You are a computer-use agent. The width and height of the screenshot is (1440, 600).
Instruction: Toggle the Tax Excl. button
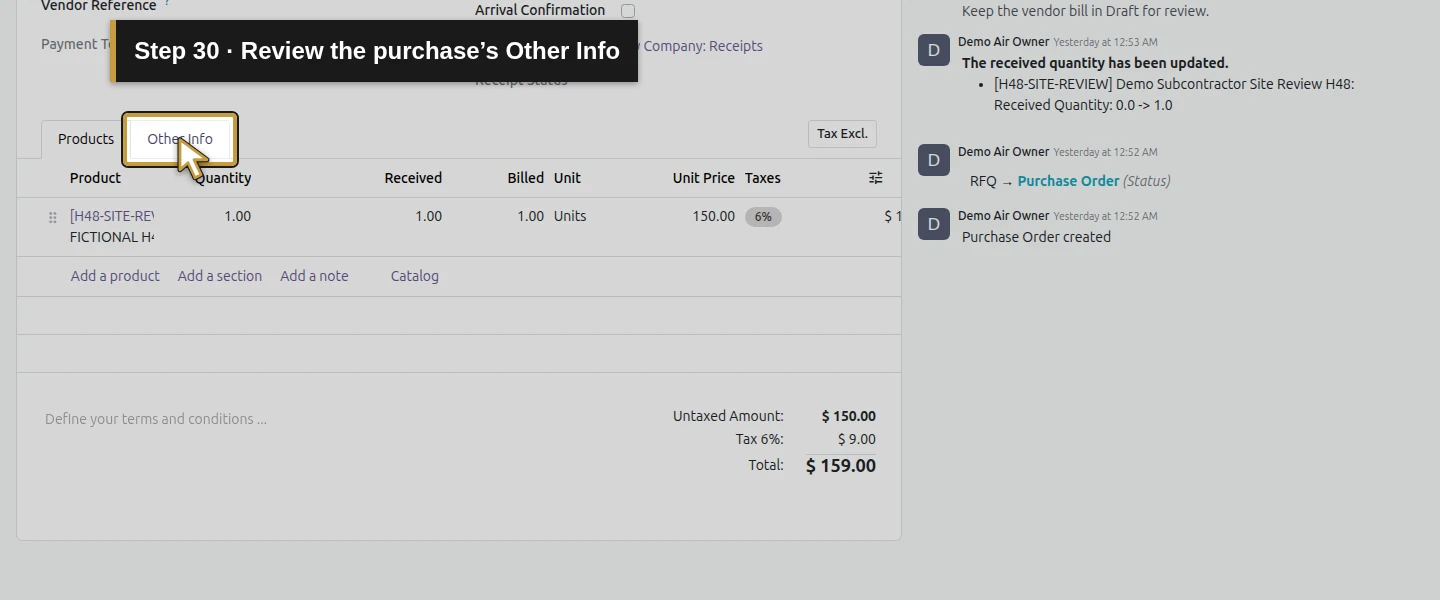842,134
